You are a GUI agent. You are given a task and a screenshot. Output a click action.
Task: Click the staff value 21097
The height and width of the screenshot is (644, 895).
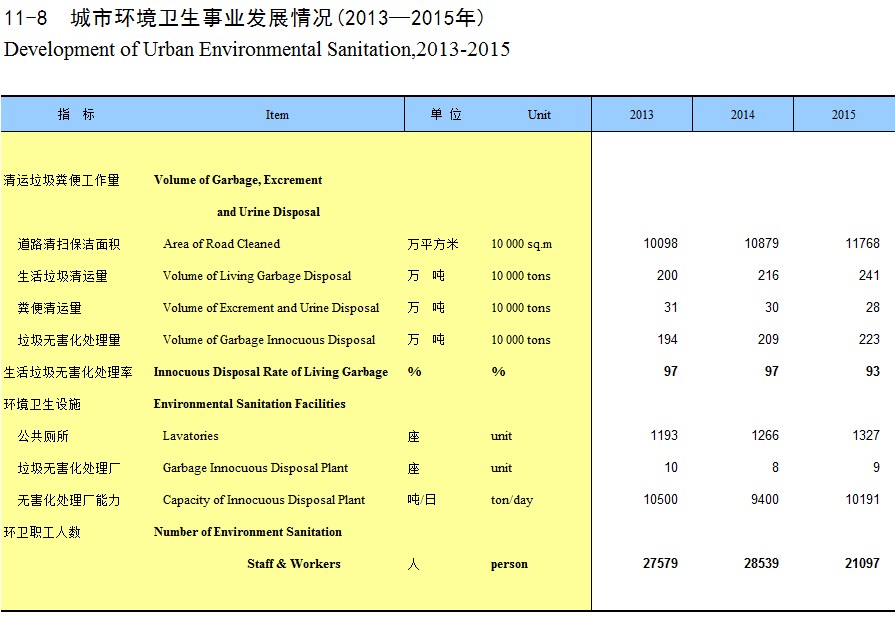(862, 563)
